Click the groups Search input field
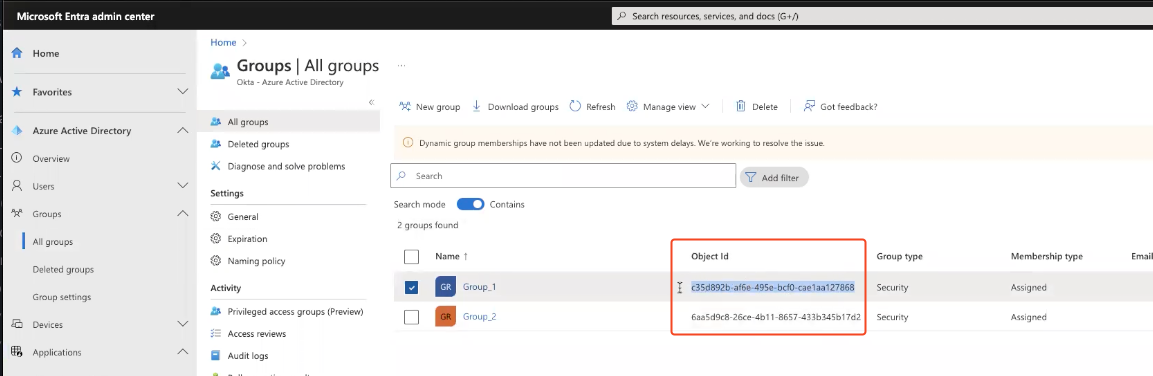The height and width of the screenshot is (376, 1153). tap(563, 176)
